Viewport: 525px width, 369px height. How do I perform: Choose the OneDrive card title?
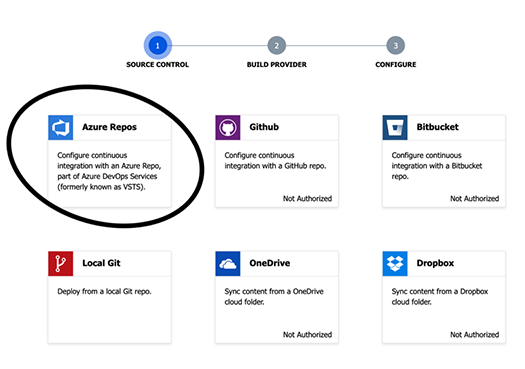[x=270, y=263]
